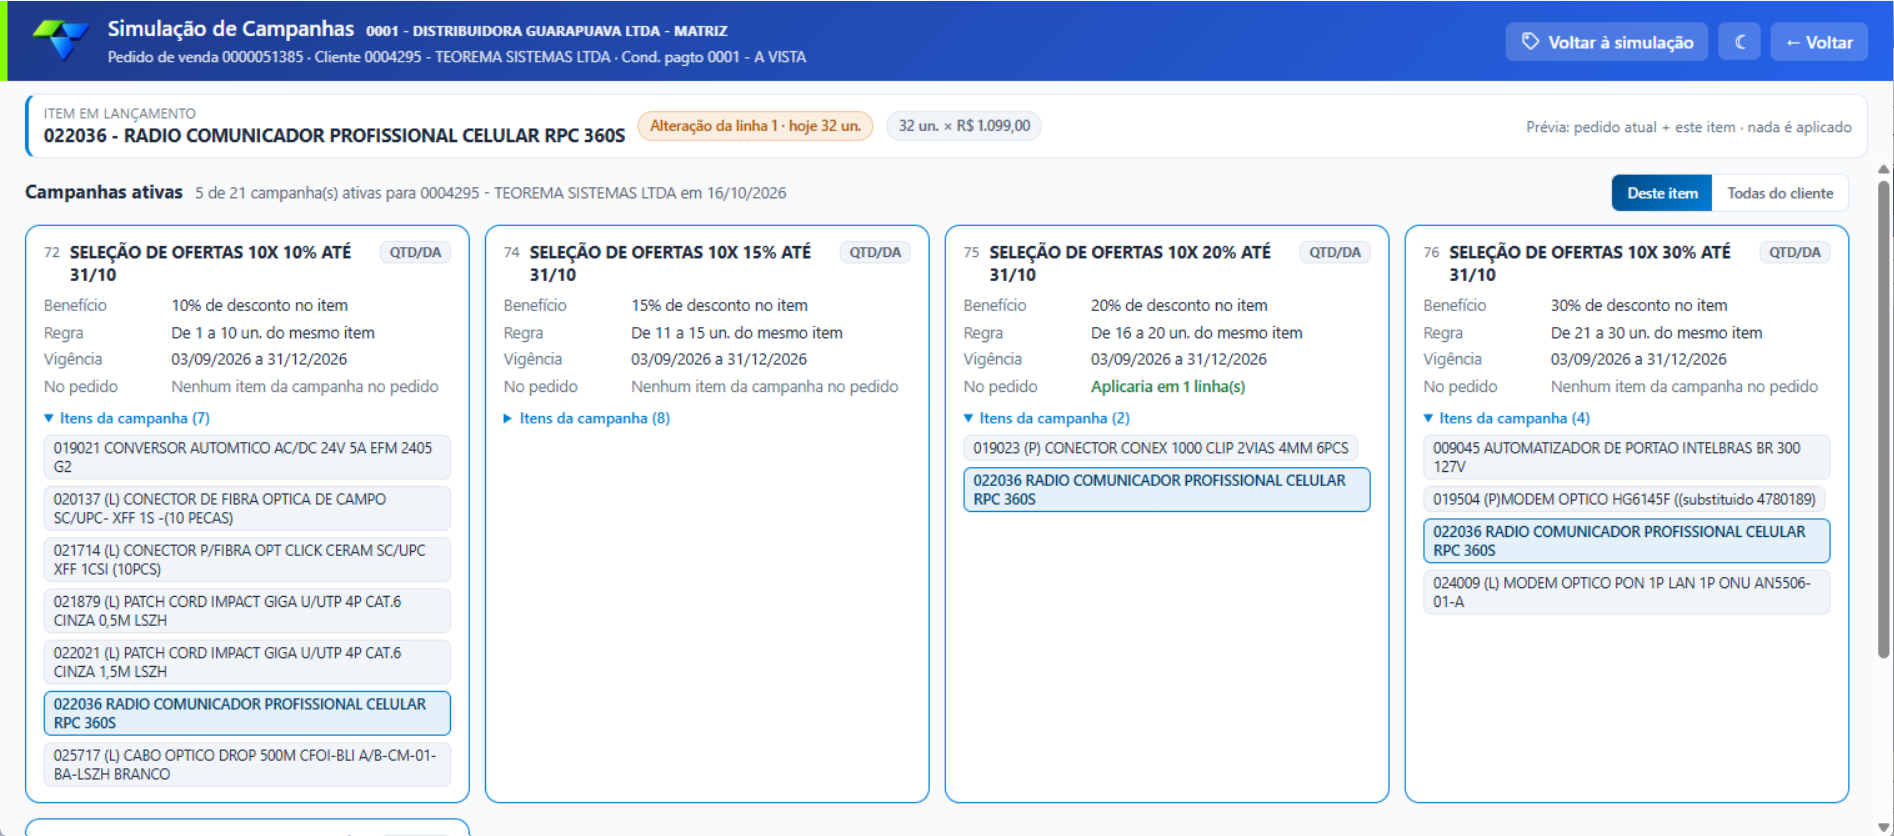Click the Alteração da linha 1 badge
This screenshot has width=1894, height=836.
tap(755, 126)
